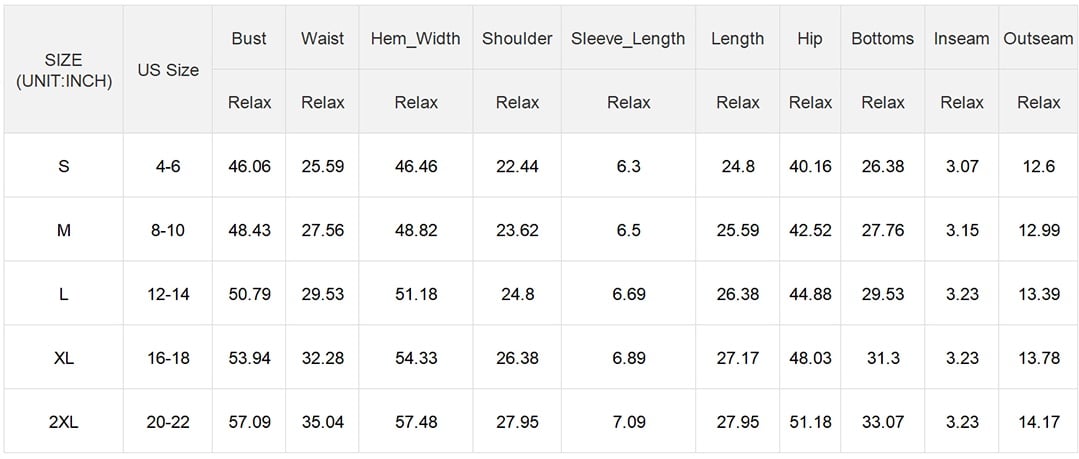1079x459 pixels.
Task: Click the US size 20-22 cell
Action: 168,422
